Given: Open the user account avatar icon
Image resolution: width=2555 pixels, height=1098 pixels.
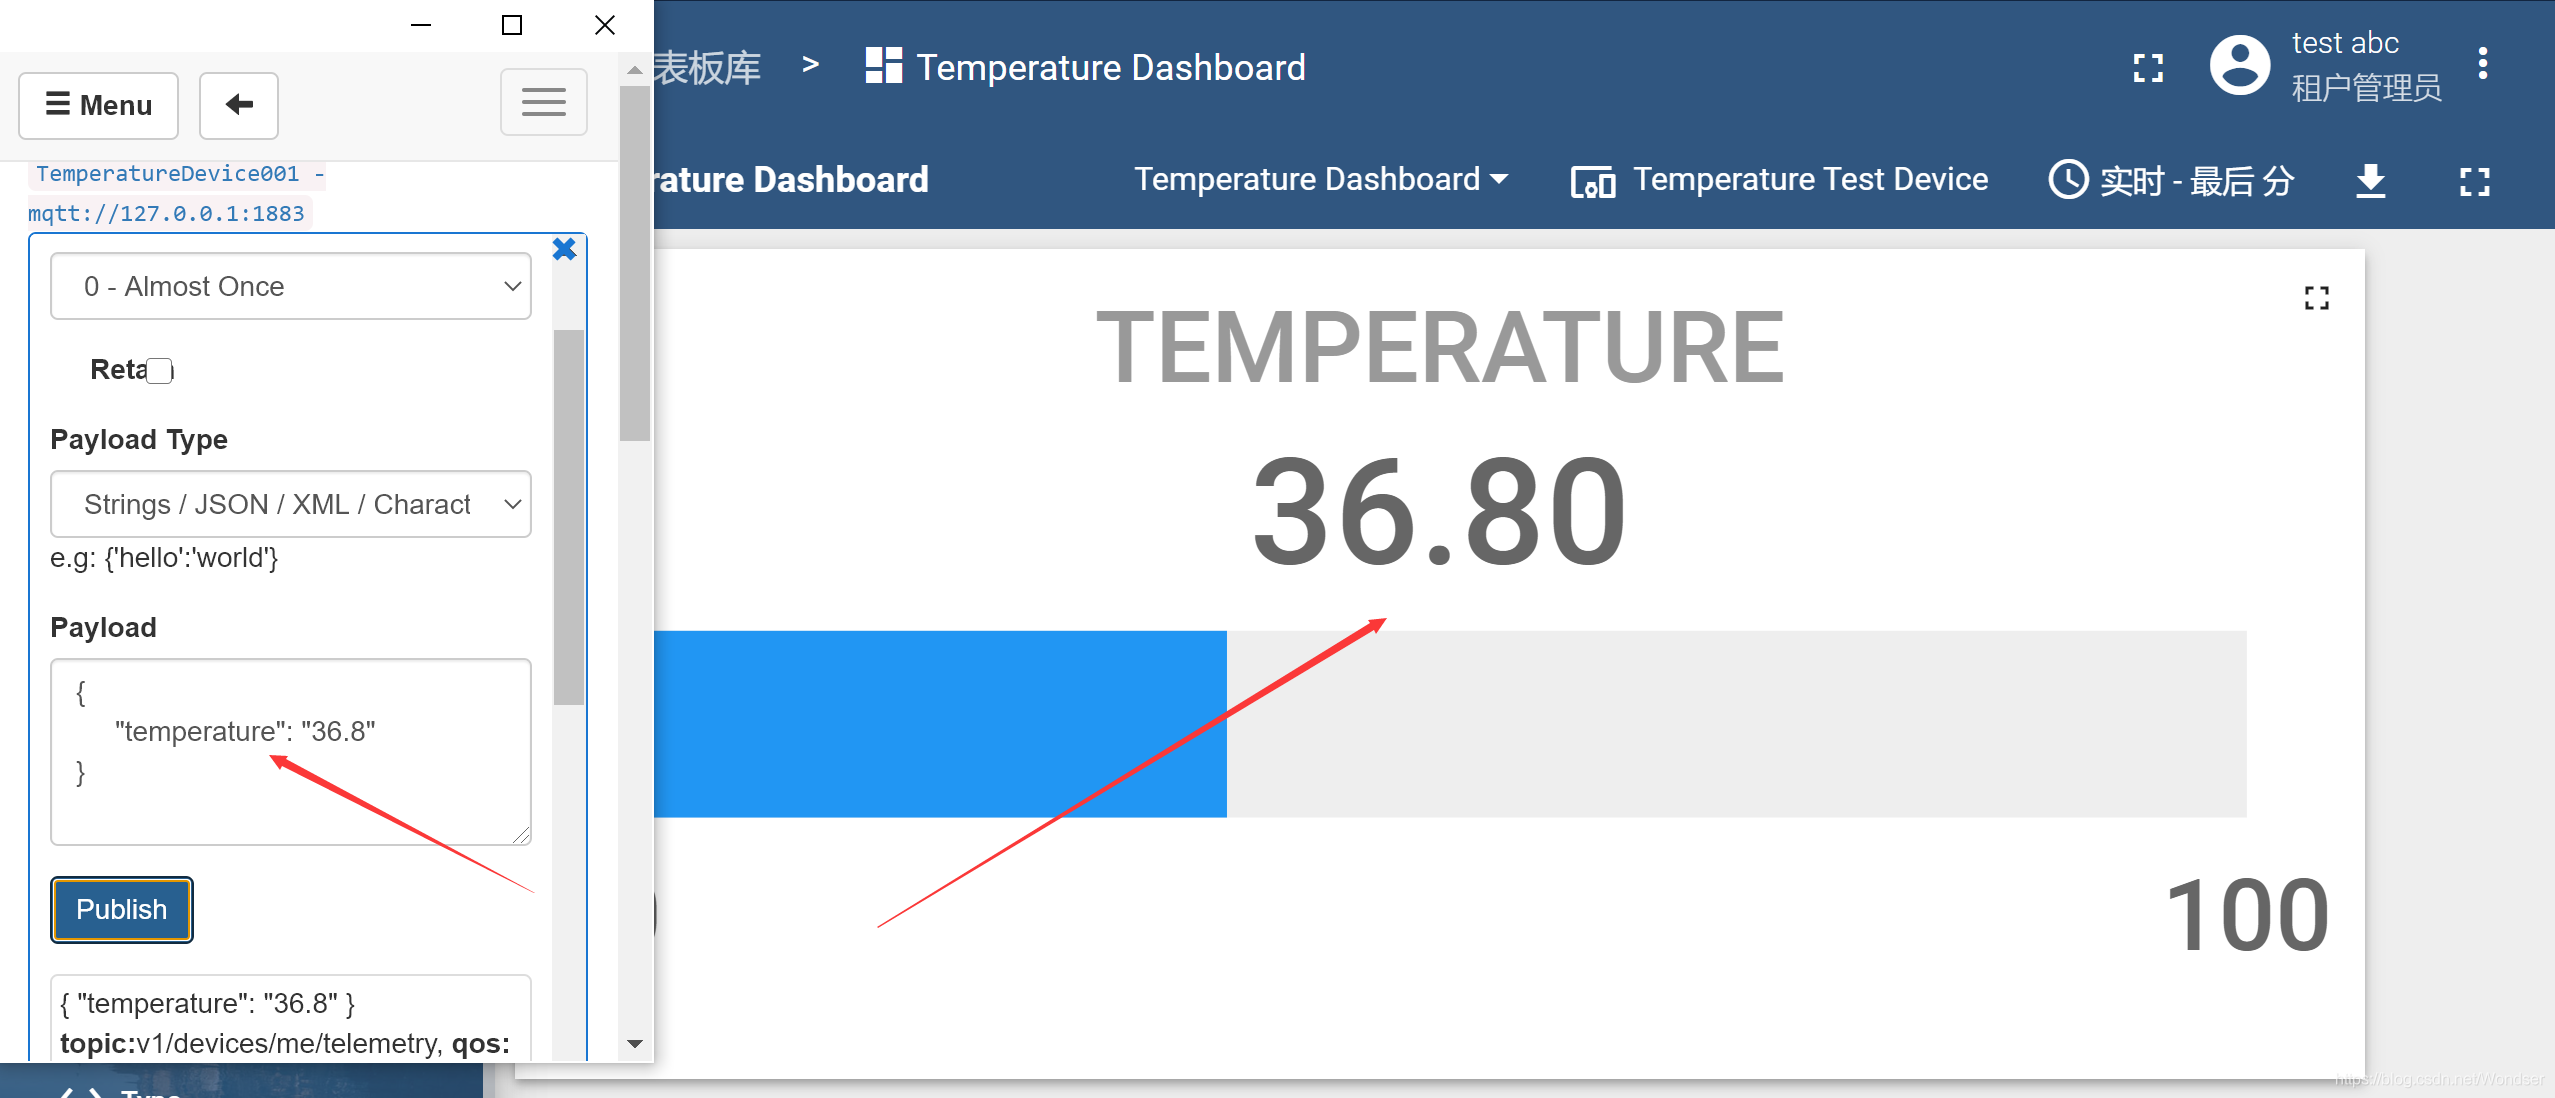Looking at the screenshot, I should 2240,66.
